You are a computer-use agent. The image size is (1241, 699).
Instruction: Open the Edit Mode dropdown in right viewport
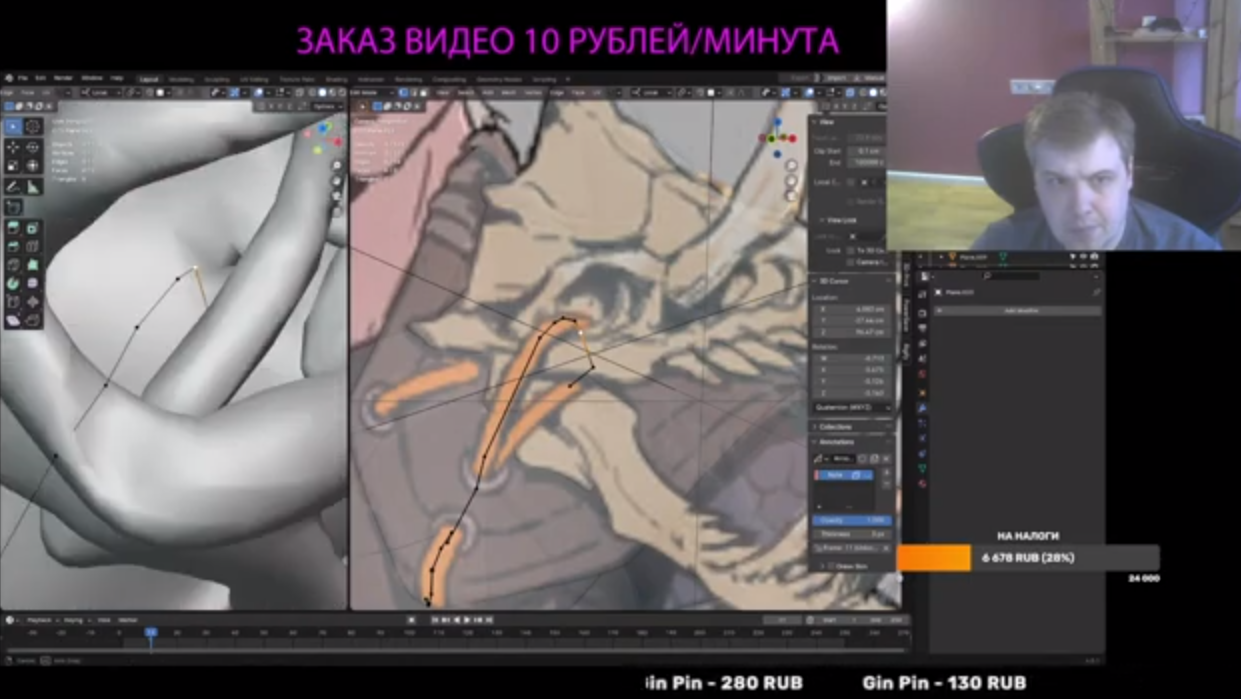tap(373, 93)
